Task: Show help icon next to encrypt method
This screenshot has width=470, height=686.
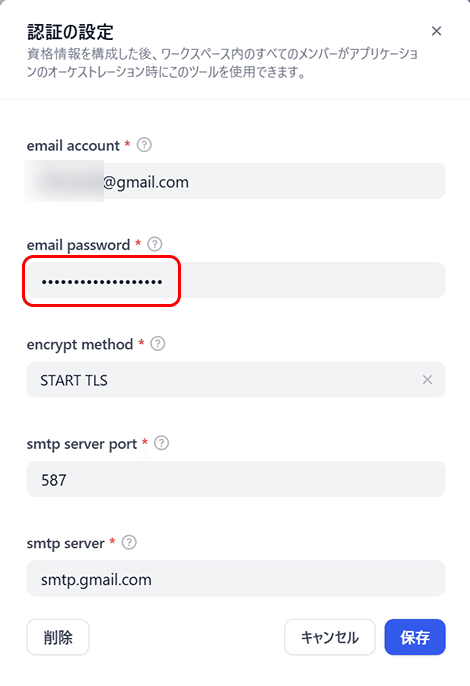Action: (x=158, y=343)
